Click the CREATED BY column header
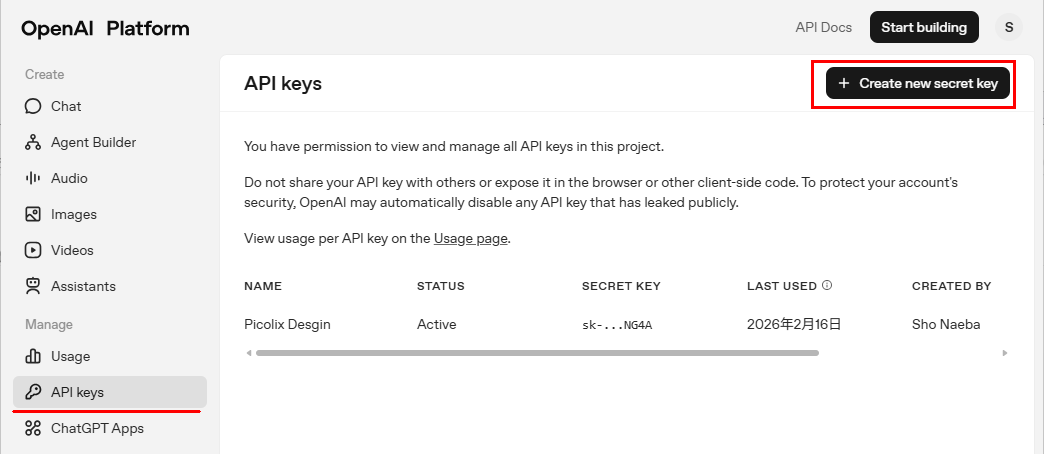Viewport: 1044px width, 454px height. click(x=951, y=286)
